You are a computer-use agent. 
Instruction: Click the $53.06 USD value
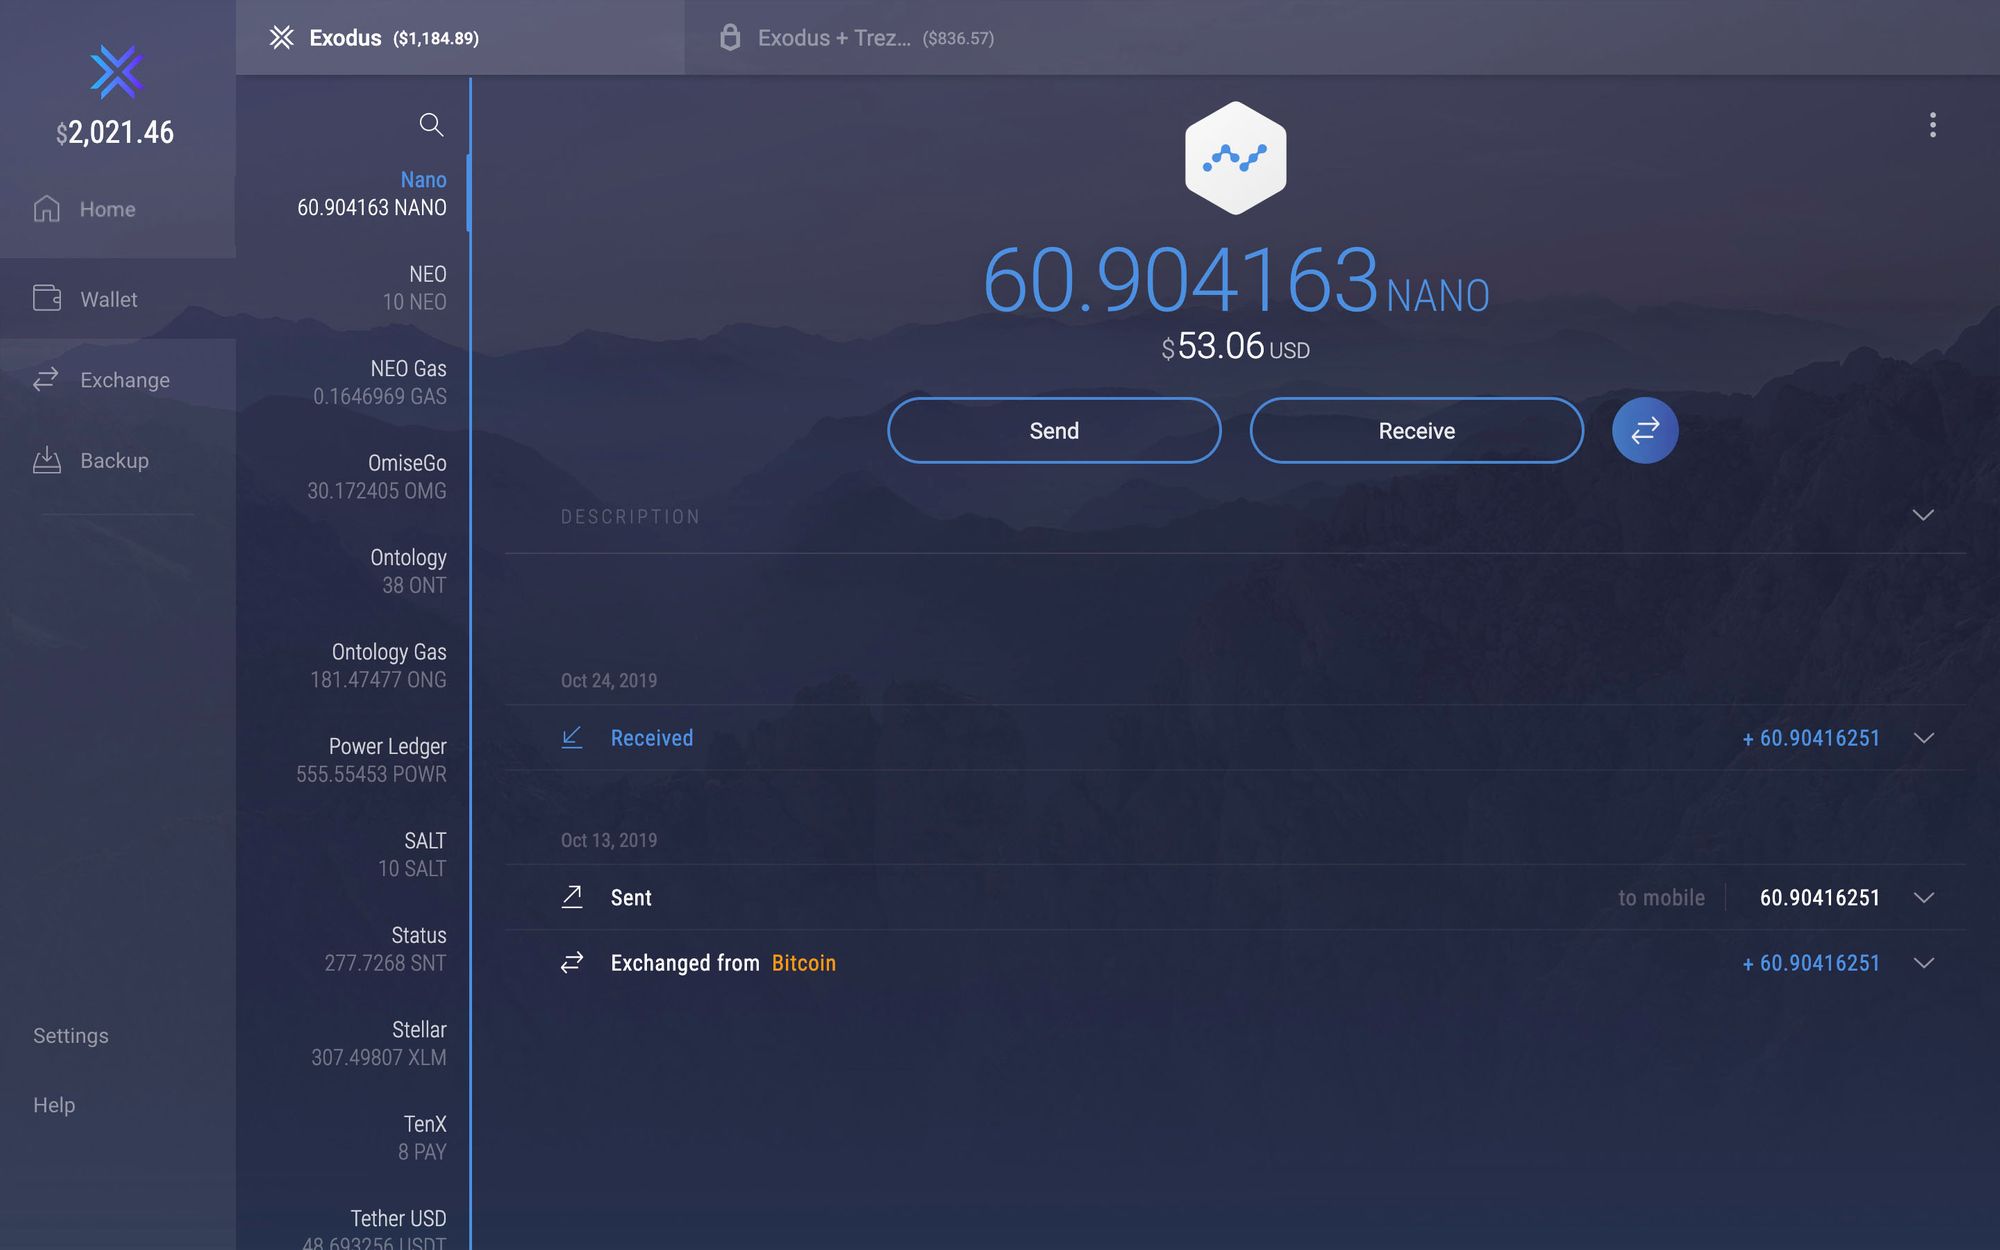(1236, 346)
